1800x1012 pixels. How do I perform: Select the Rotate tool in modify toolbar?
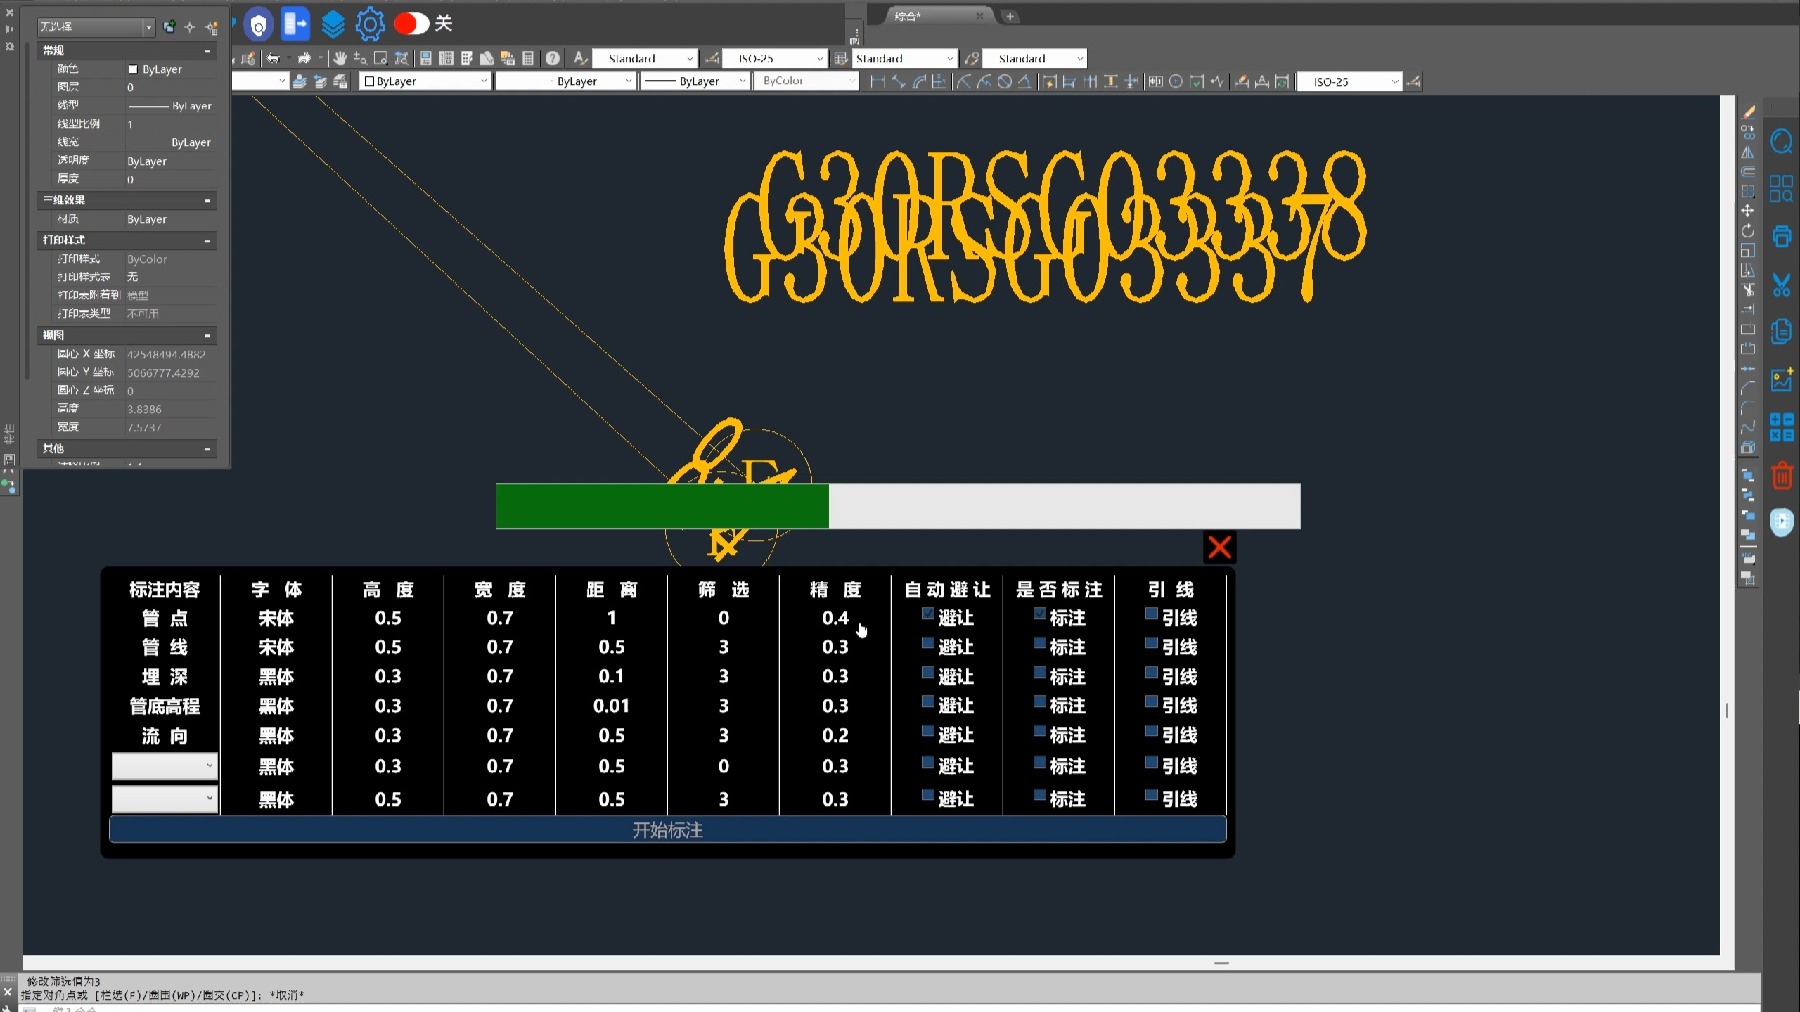[1748, 231]
